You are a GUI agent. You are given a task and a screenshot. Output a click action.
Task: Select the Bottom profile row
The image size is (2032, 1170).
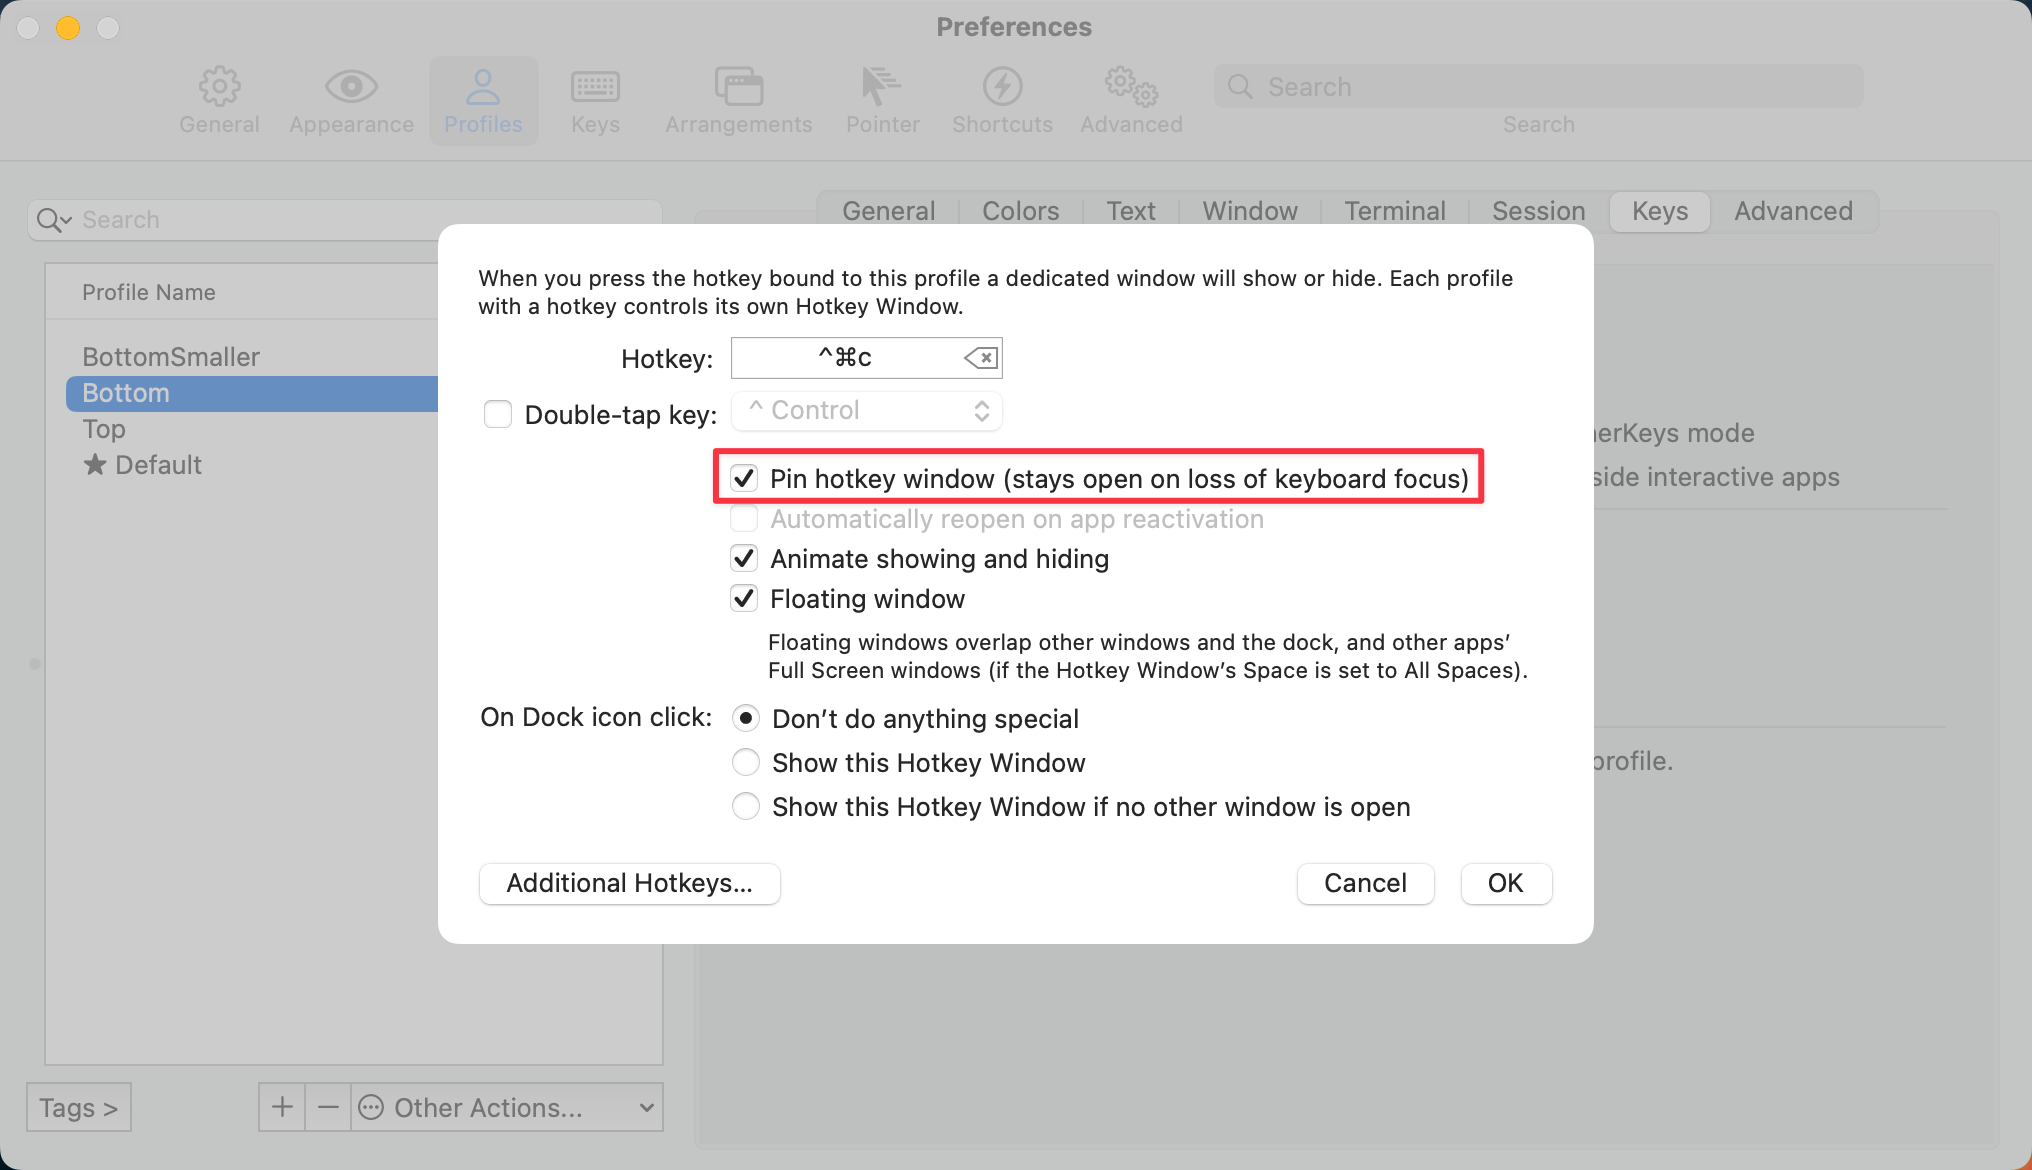point(252,393)
